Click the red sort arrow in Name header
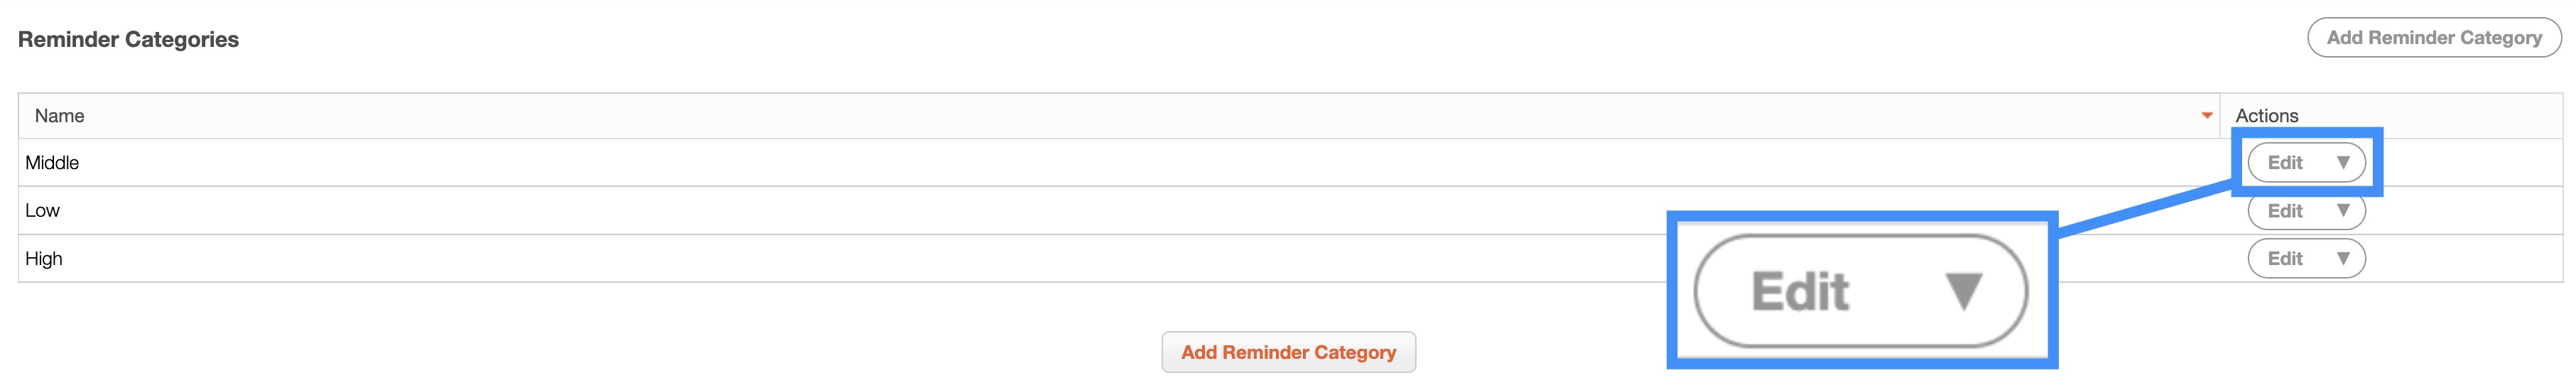 click(2206, 116)
